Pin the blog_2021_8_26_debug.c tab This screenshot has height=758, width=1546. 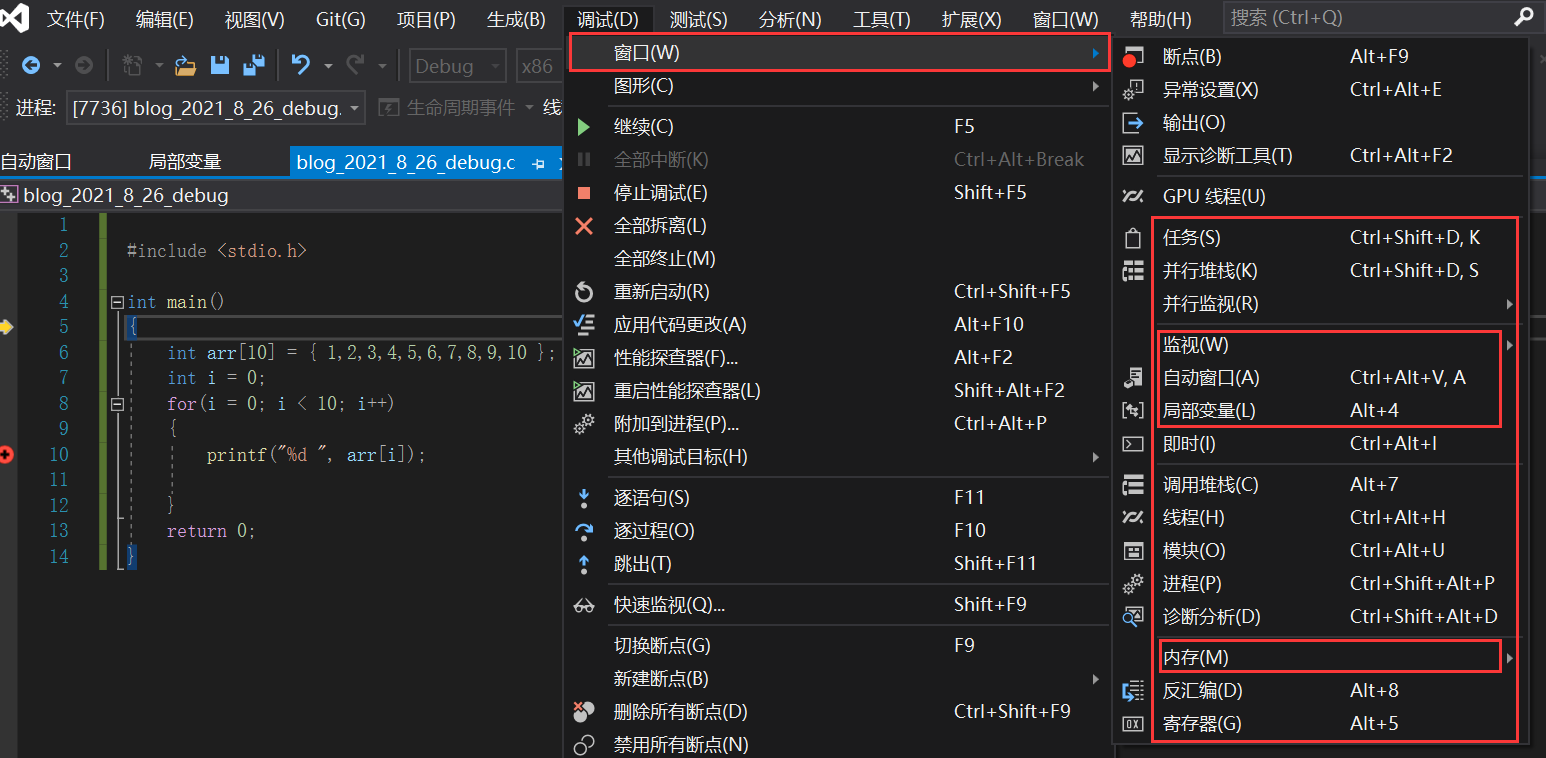[538, 163]
